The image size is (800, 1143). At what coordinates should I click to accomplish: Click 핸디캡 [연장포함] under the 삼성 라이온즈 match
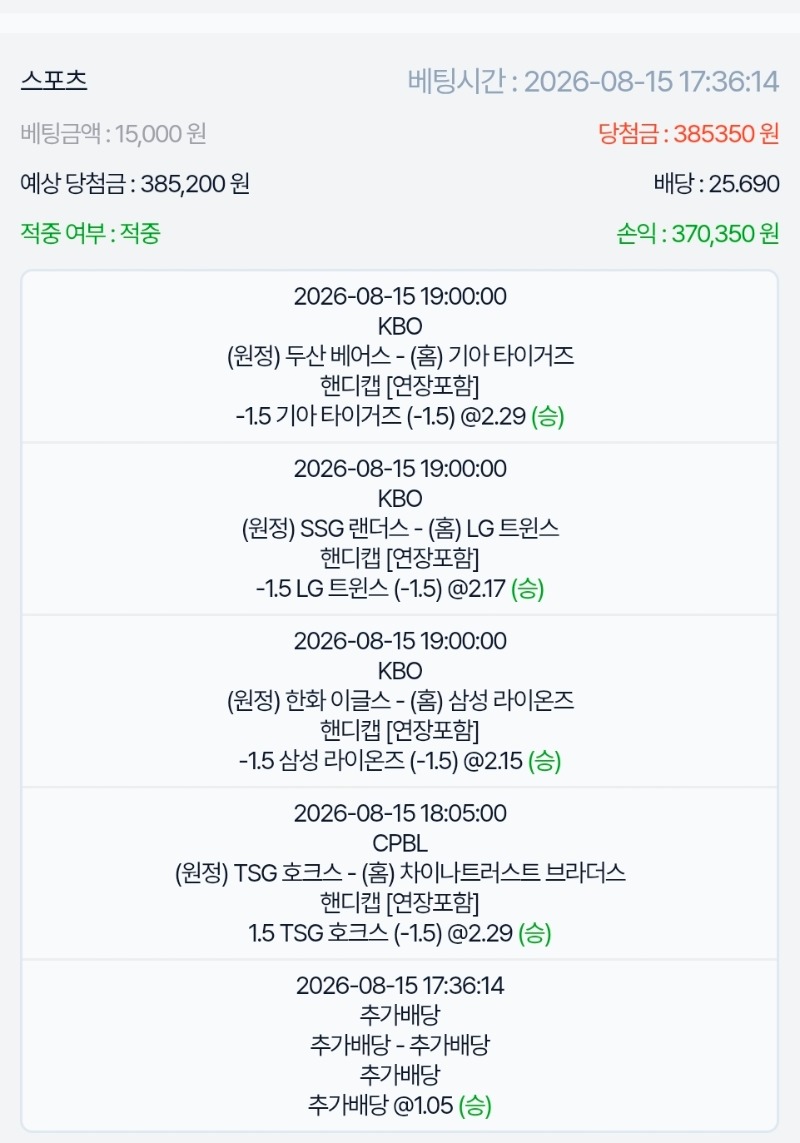click(400, 730)
